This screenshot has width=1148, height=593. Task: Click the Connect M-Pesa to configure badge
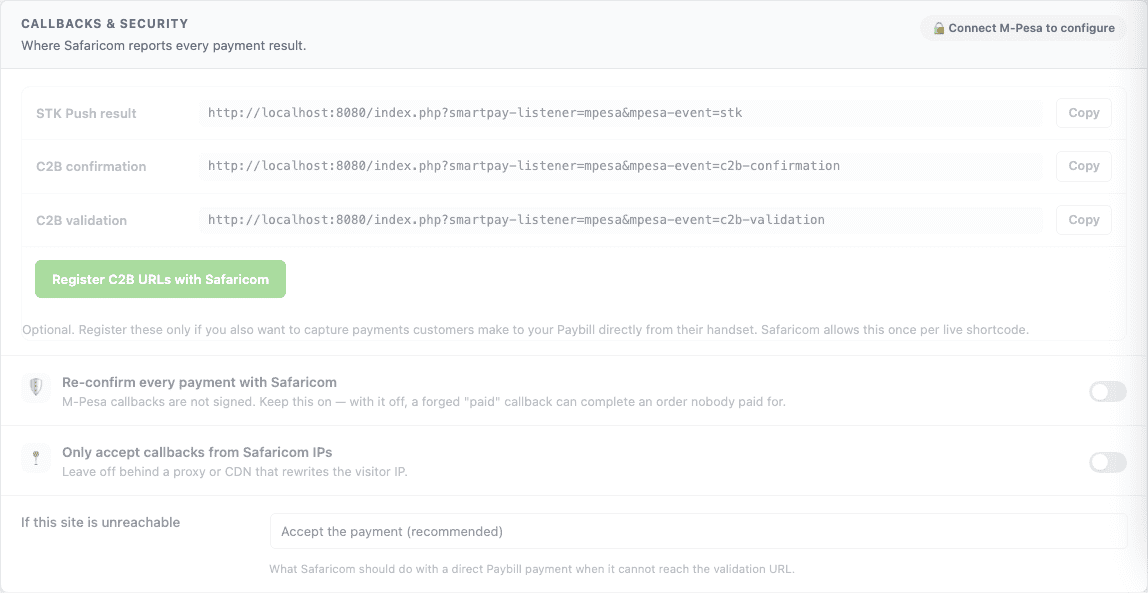point(1024,29)
